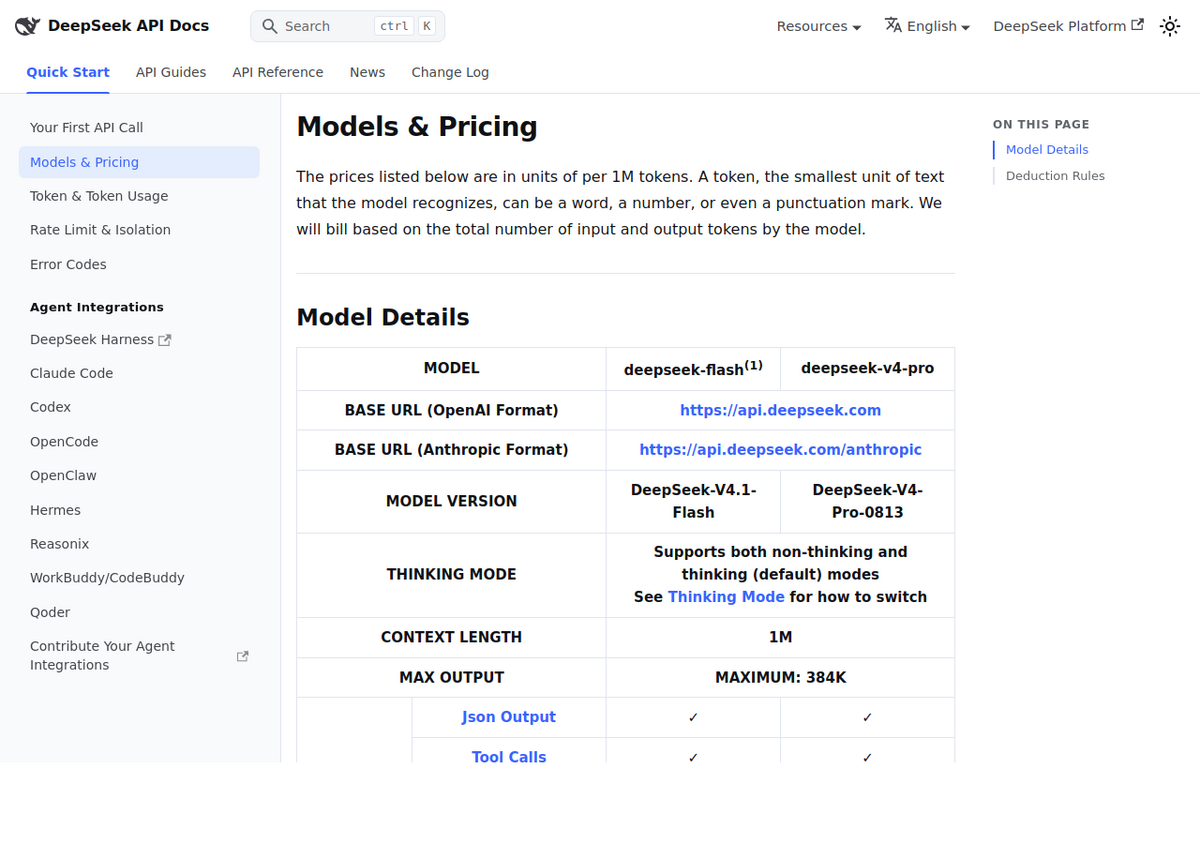Click the 1M context length cell
The image size is (1200, 844).
point(780,637)
